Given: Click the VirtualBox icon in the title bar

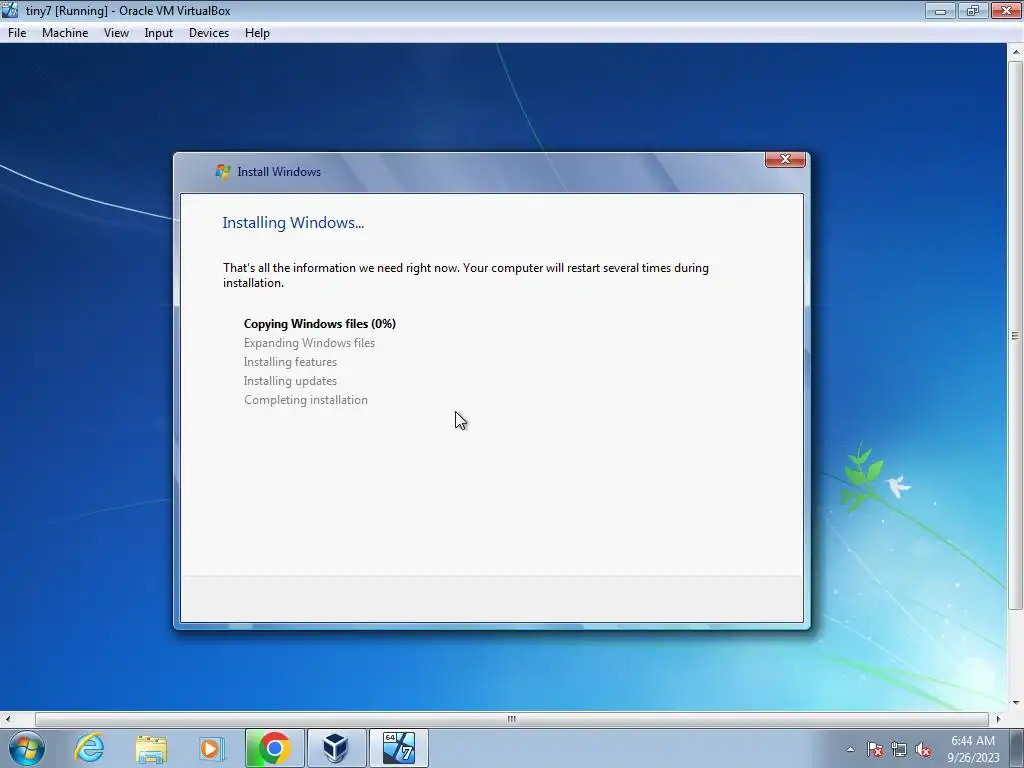Looking at the screenshot, I should [10, 10].
